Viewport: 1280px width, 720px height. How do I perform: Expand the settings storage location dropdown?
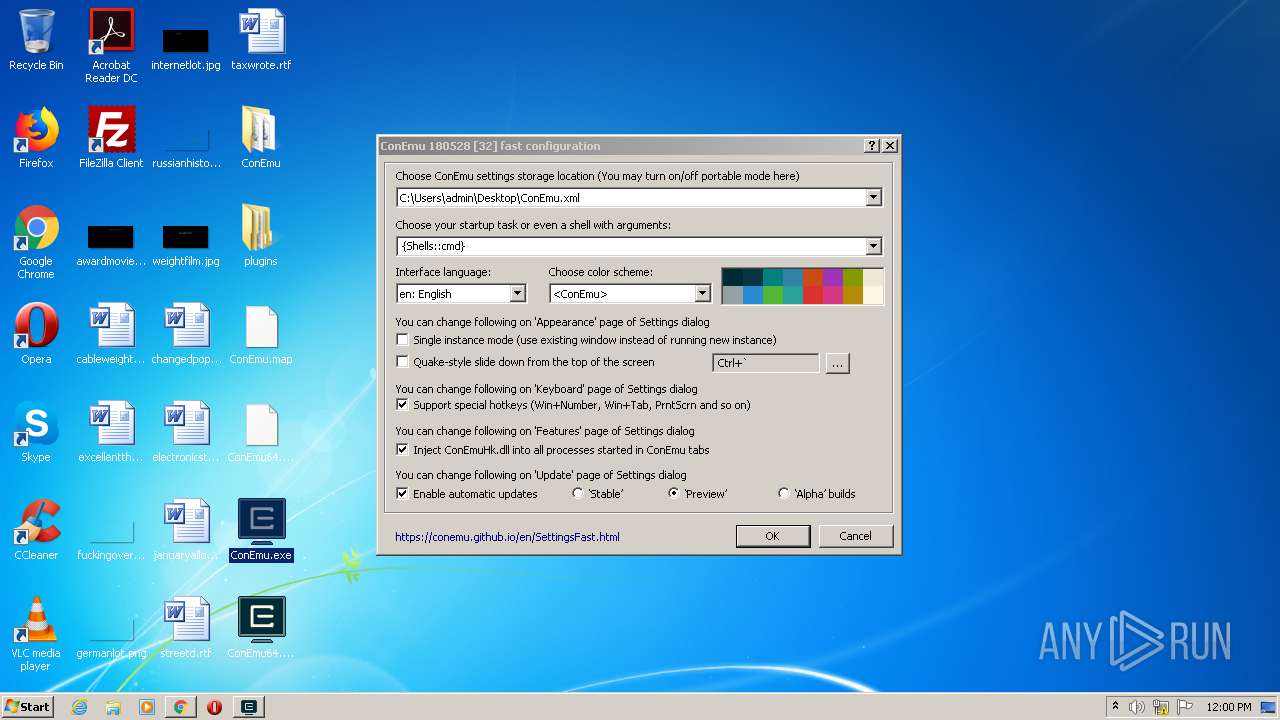click(x=873, y=198)
